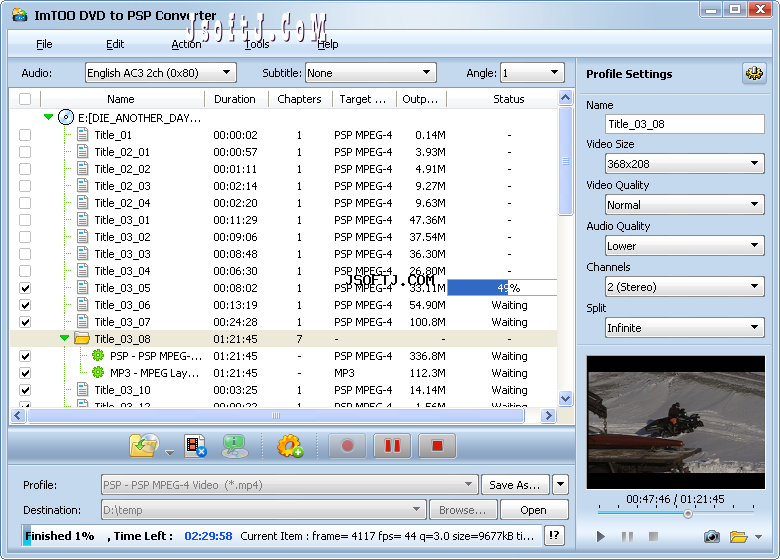Click the gear icon of PSP - PSP MPEG profile row
The image size is (780, 560).
pos(98,356)
